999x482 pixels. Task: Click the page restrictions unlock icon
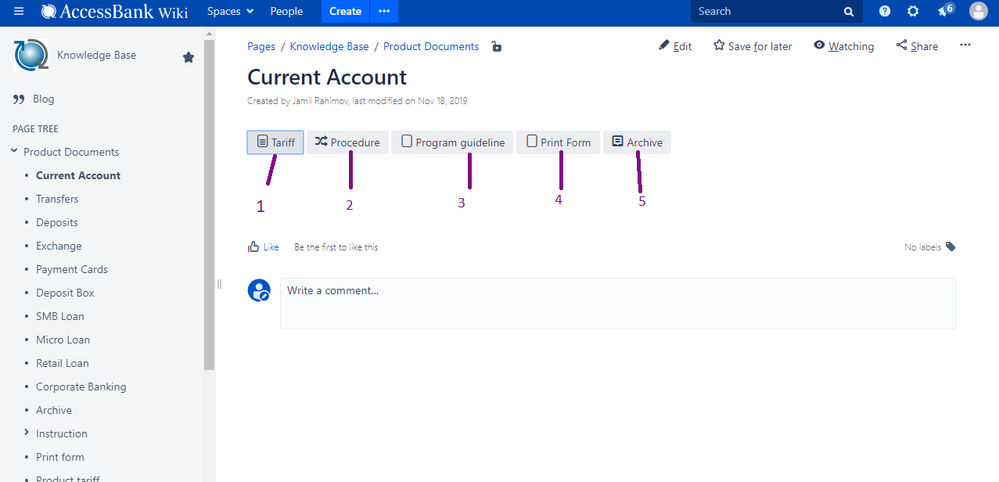click(496, 46)
